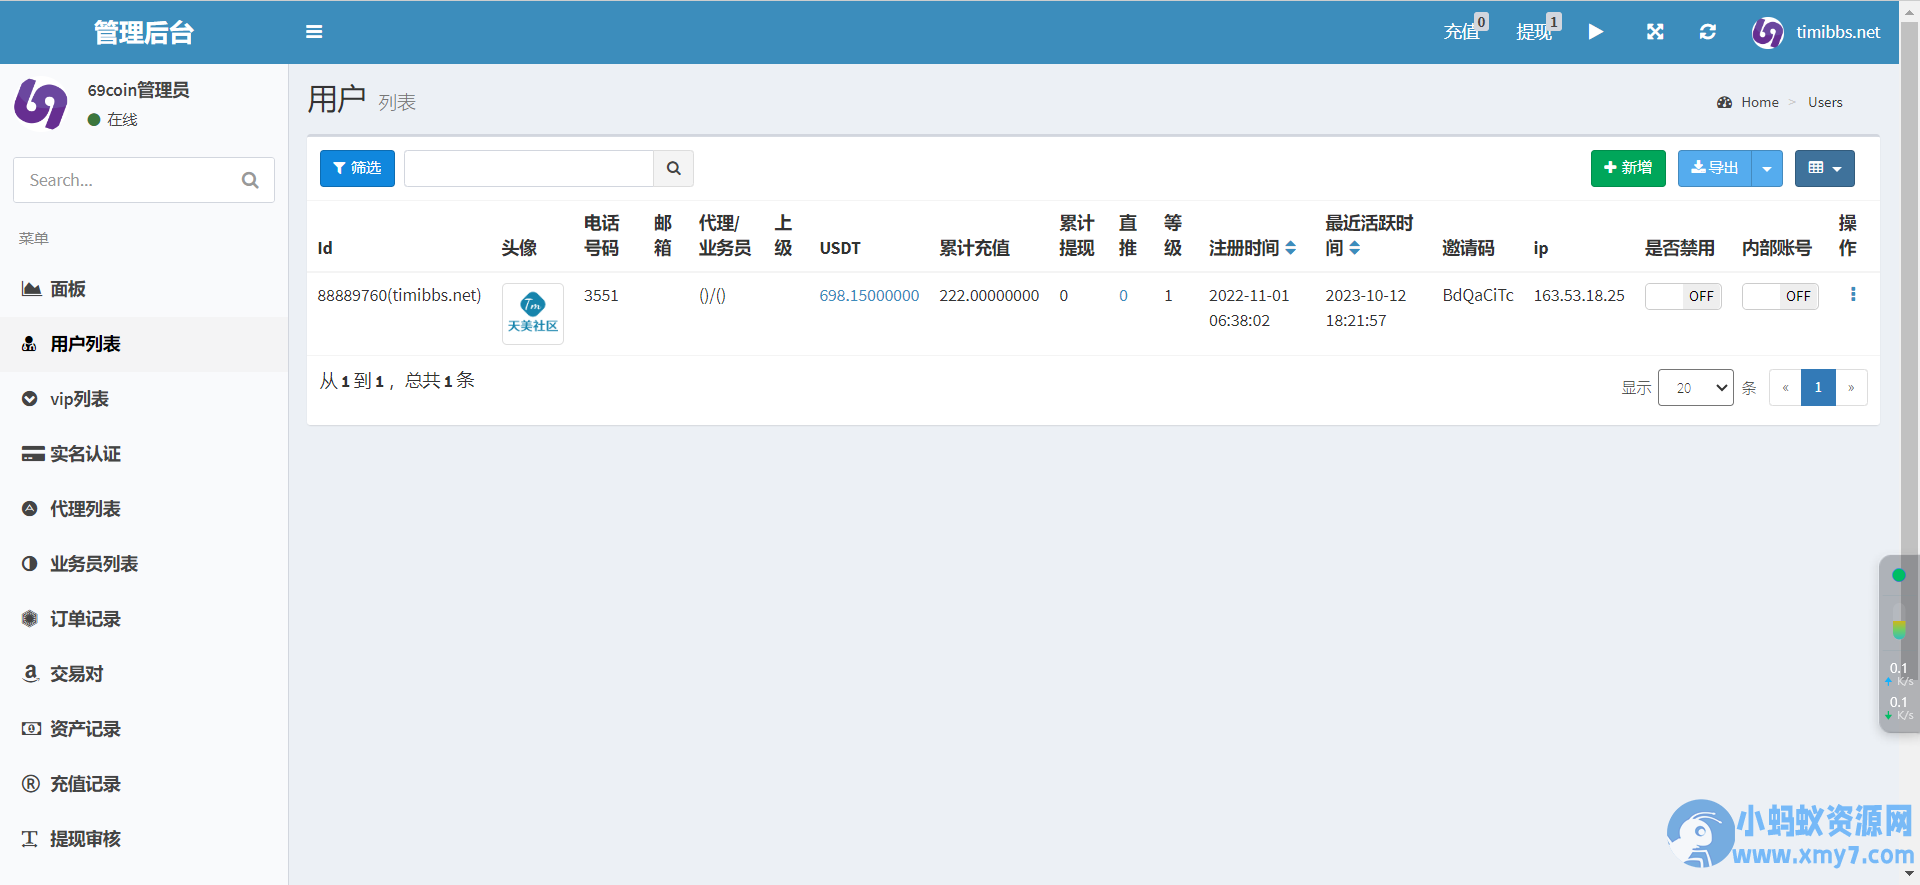This screenshot has width=1920, height=885.
Task: Refresh page using top bar refresh icon
Action: (x=1708, y=32)
